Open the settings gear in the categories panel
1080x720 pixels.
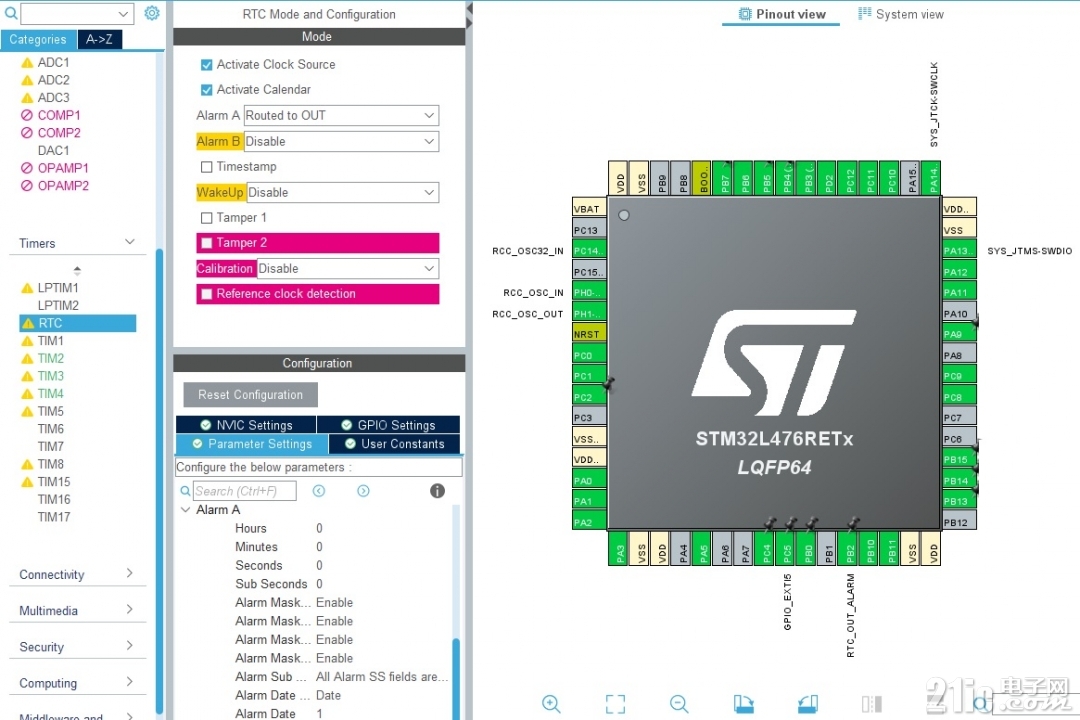point(152,13)
